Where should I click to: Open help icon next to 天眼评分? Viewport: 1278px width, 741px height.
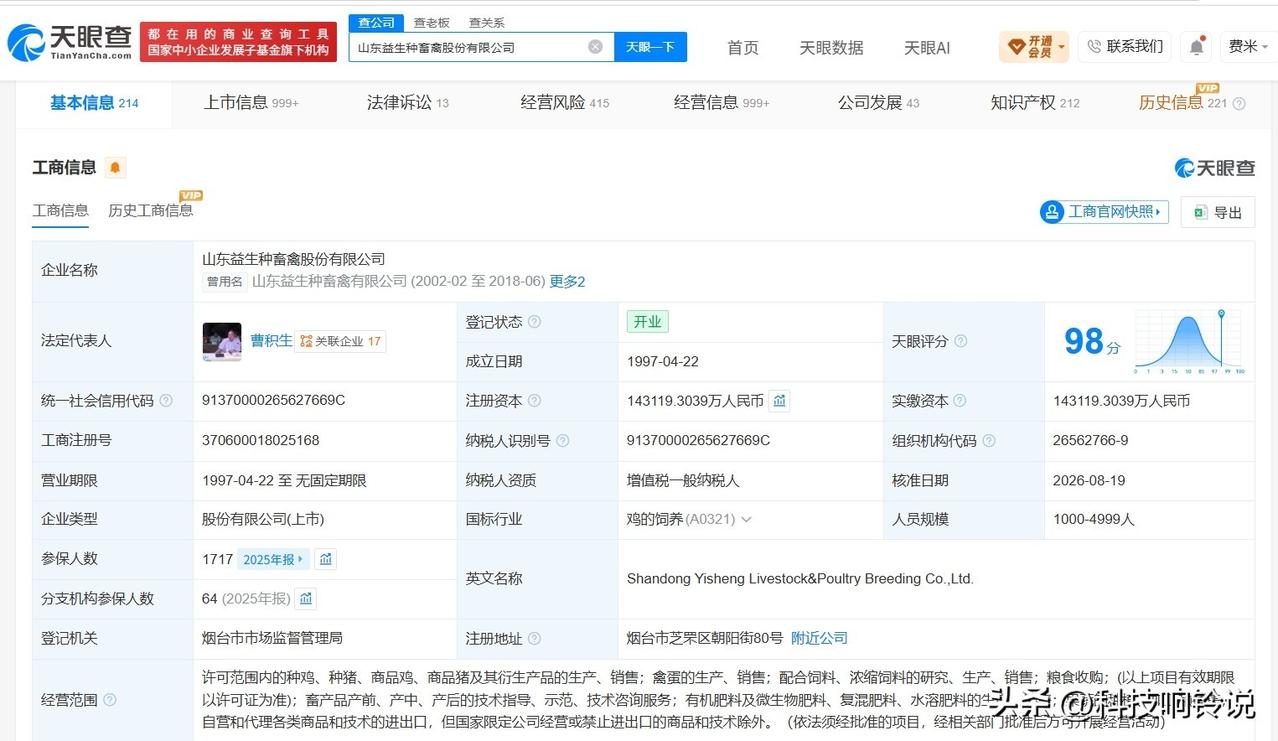[x=960, y=341]
